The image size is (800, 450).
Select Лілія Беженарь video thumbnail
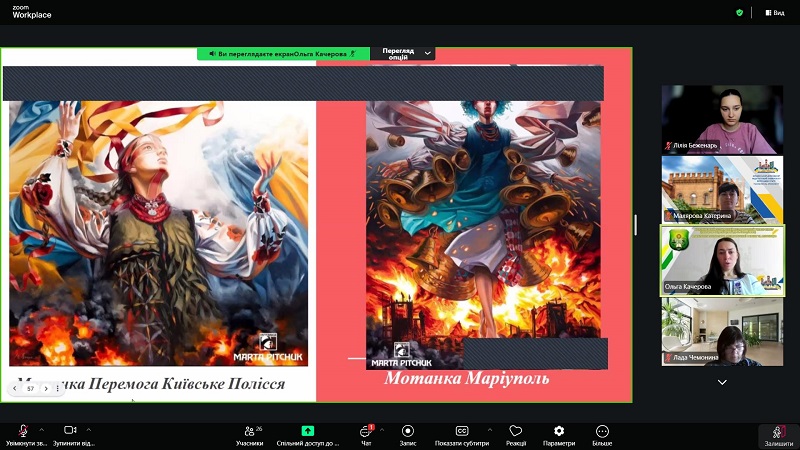pos(722,120)
